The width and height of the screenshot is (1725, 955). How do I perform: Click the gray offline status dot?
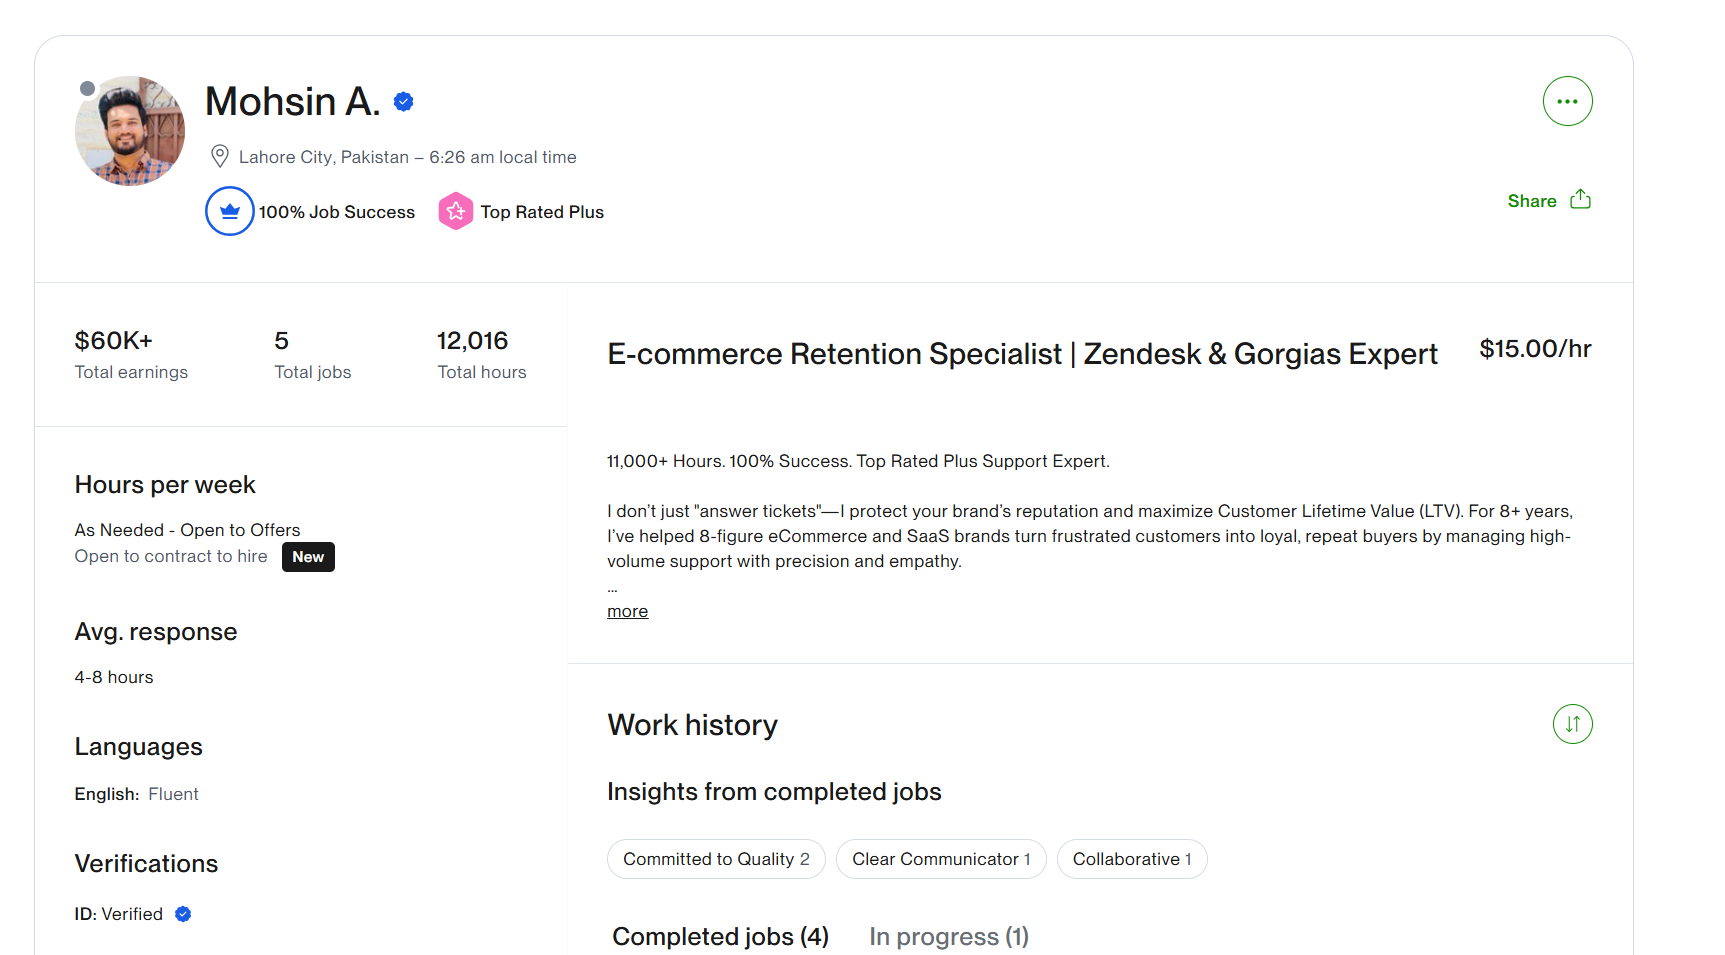tap(88, 89)
